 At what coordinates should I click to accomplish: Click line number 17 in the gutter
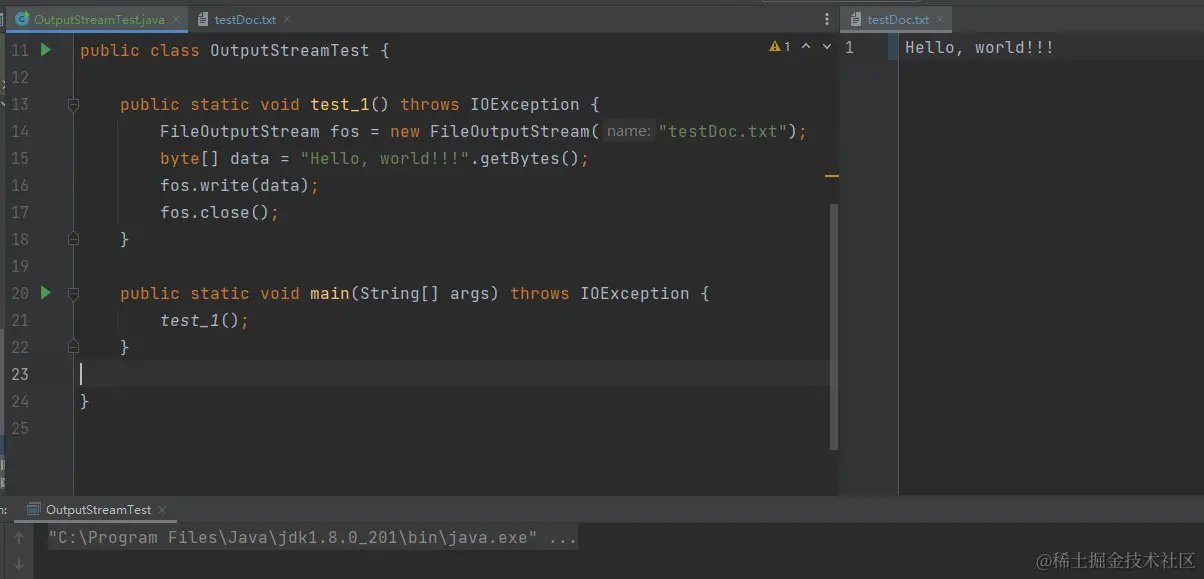pyautogui.click(x=19, y=212)
